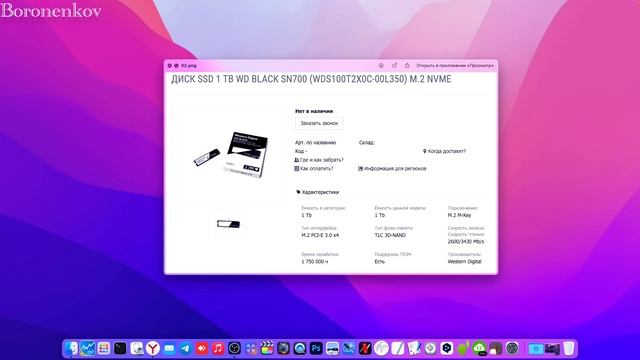The width and height of the screenshot is (640, 360).
Task: Open Finder from the Dock
Action: point(71,348)
